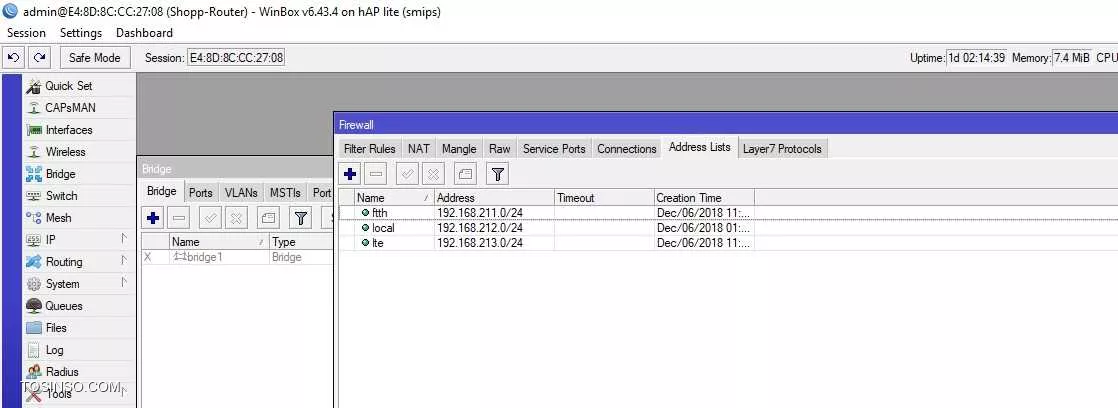
Task: Click the Session address field
Action: [x=235, y=57]
